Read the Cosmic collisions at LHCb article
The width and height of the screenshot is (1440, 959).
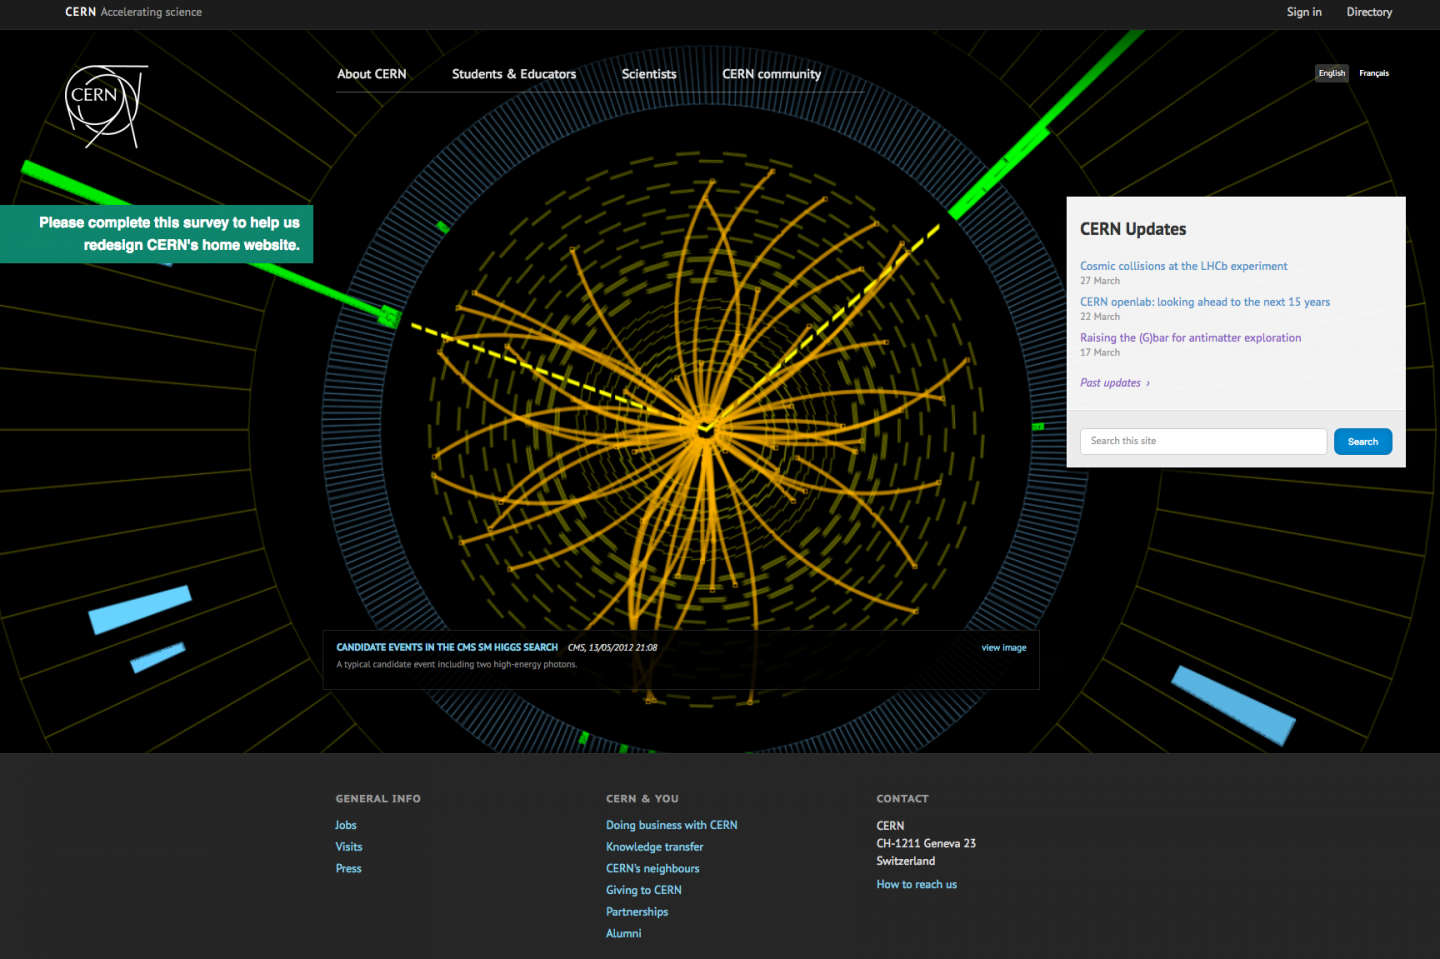point(1183,266)
